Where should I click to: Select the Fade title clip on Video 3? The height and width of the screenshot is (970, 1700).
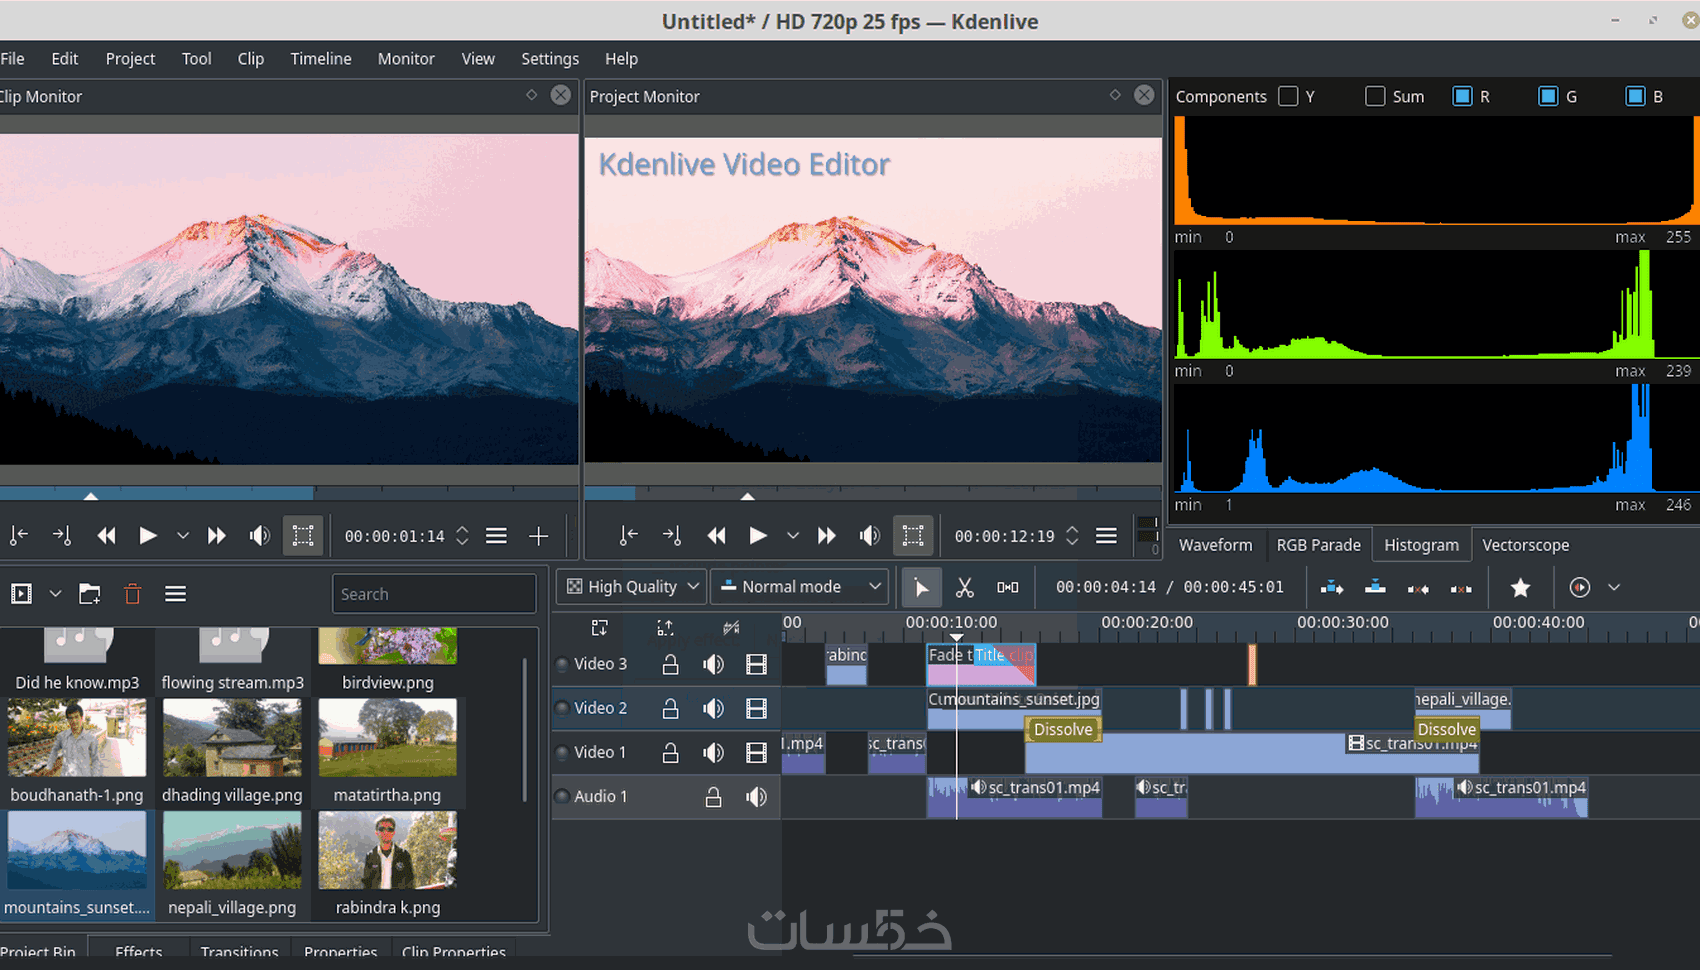981,664
